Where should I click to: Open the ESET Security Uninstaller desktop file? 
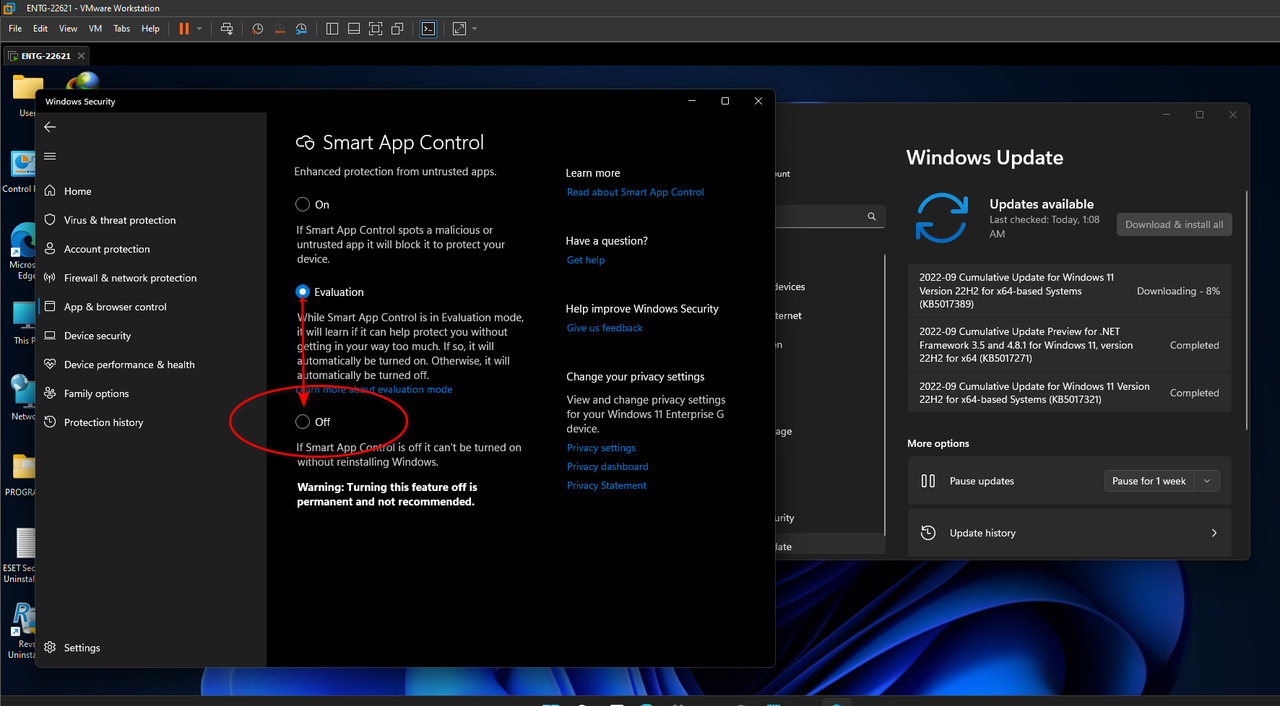pos(20,557)
